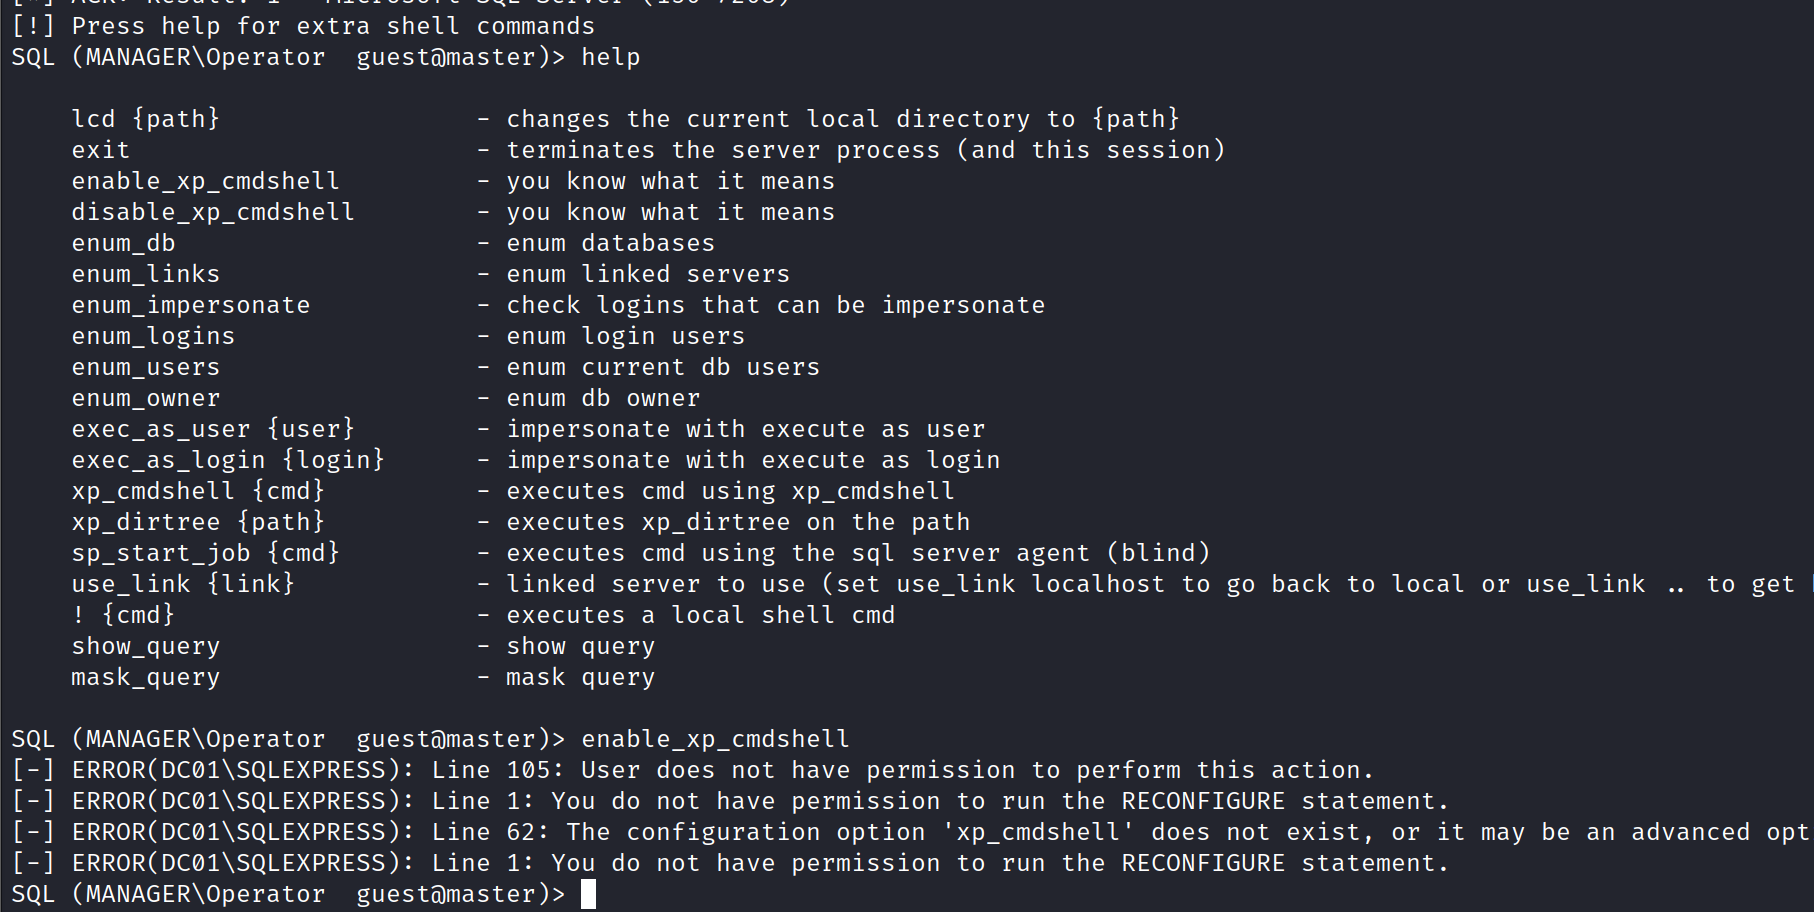Viewport: 1814px width, 912px height.
Task: Select the 'enum_logins' command text
Action: click(153, 336)
